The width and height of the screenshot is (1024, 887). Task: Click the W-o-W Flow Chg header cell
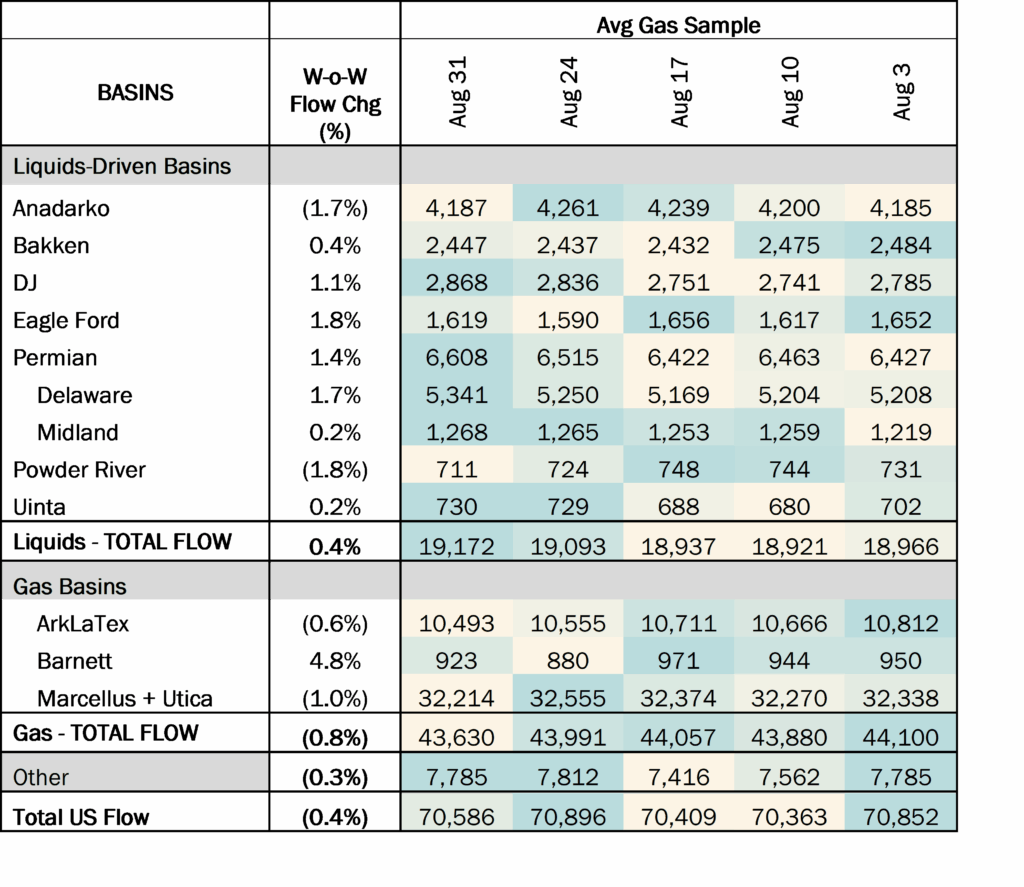[334, 90]
